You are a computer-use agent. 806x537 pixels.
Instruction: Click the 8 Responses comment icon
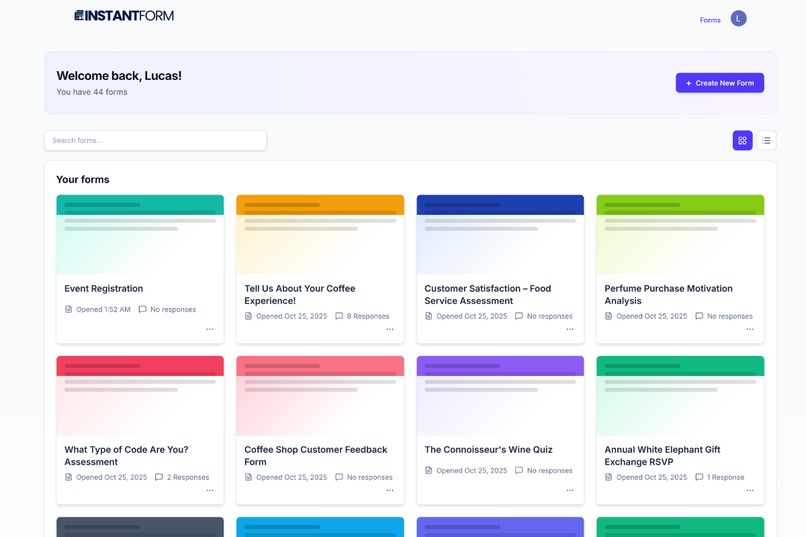339,316
